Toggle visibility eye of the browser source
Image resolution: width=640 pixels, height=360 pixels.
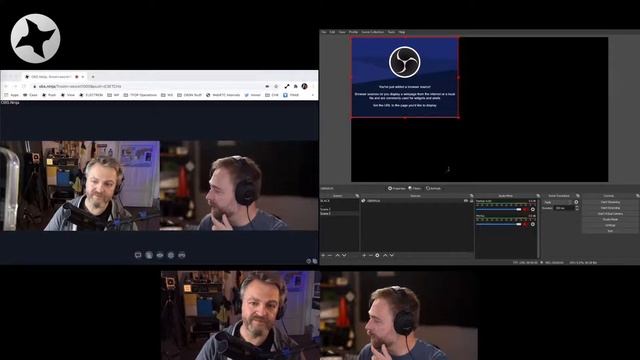click(466, 201)
